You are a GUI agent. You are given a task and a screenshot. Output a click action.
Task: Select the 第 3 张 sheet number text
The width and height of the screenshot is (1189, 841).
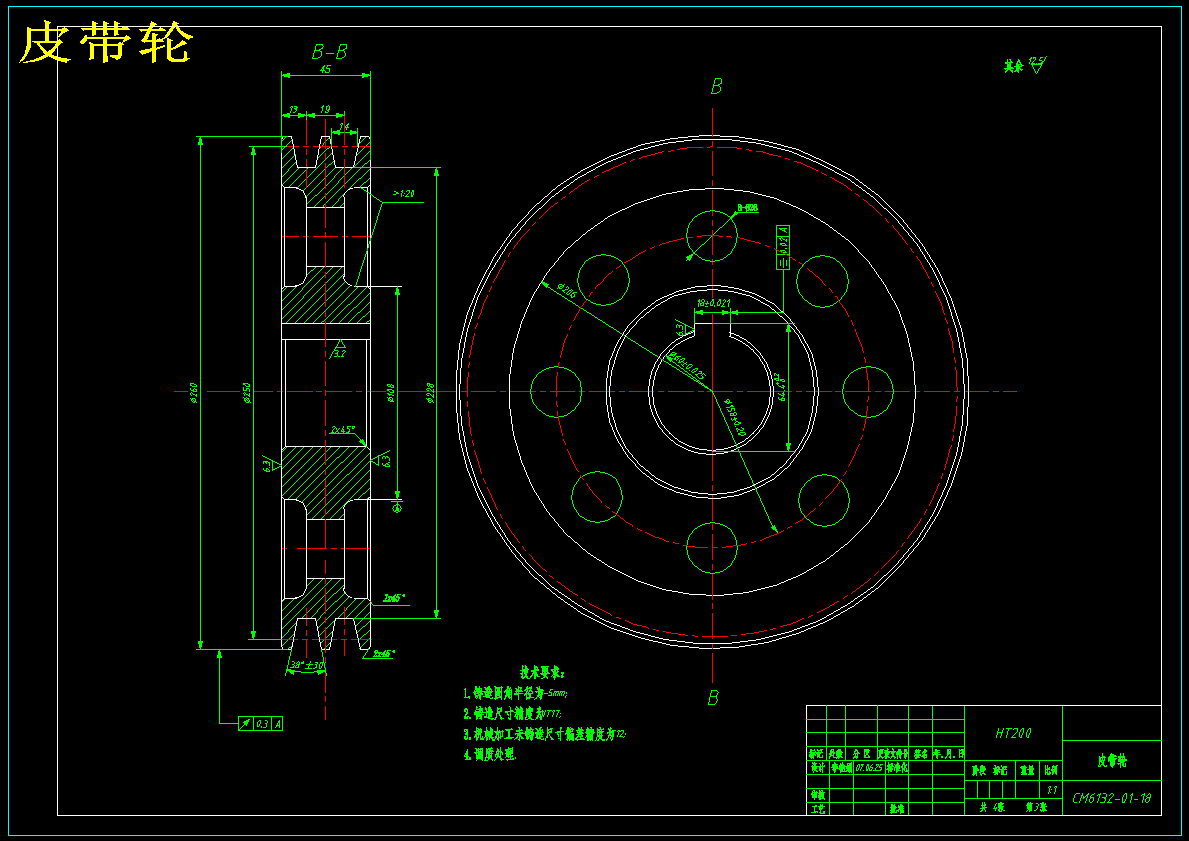point(1037,808)
